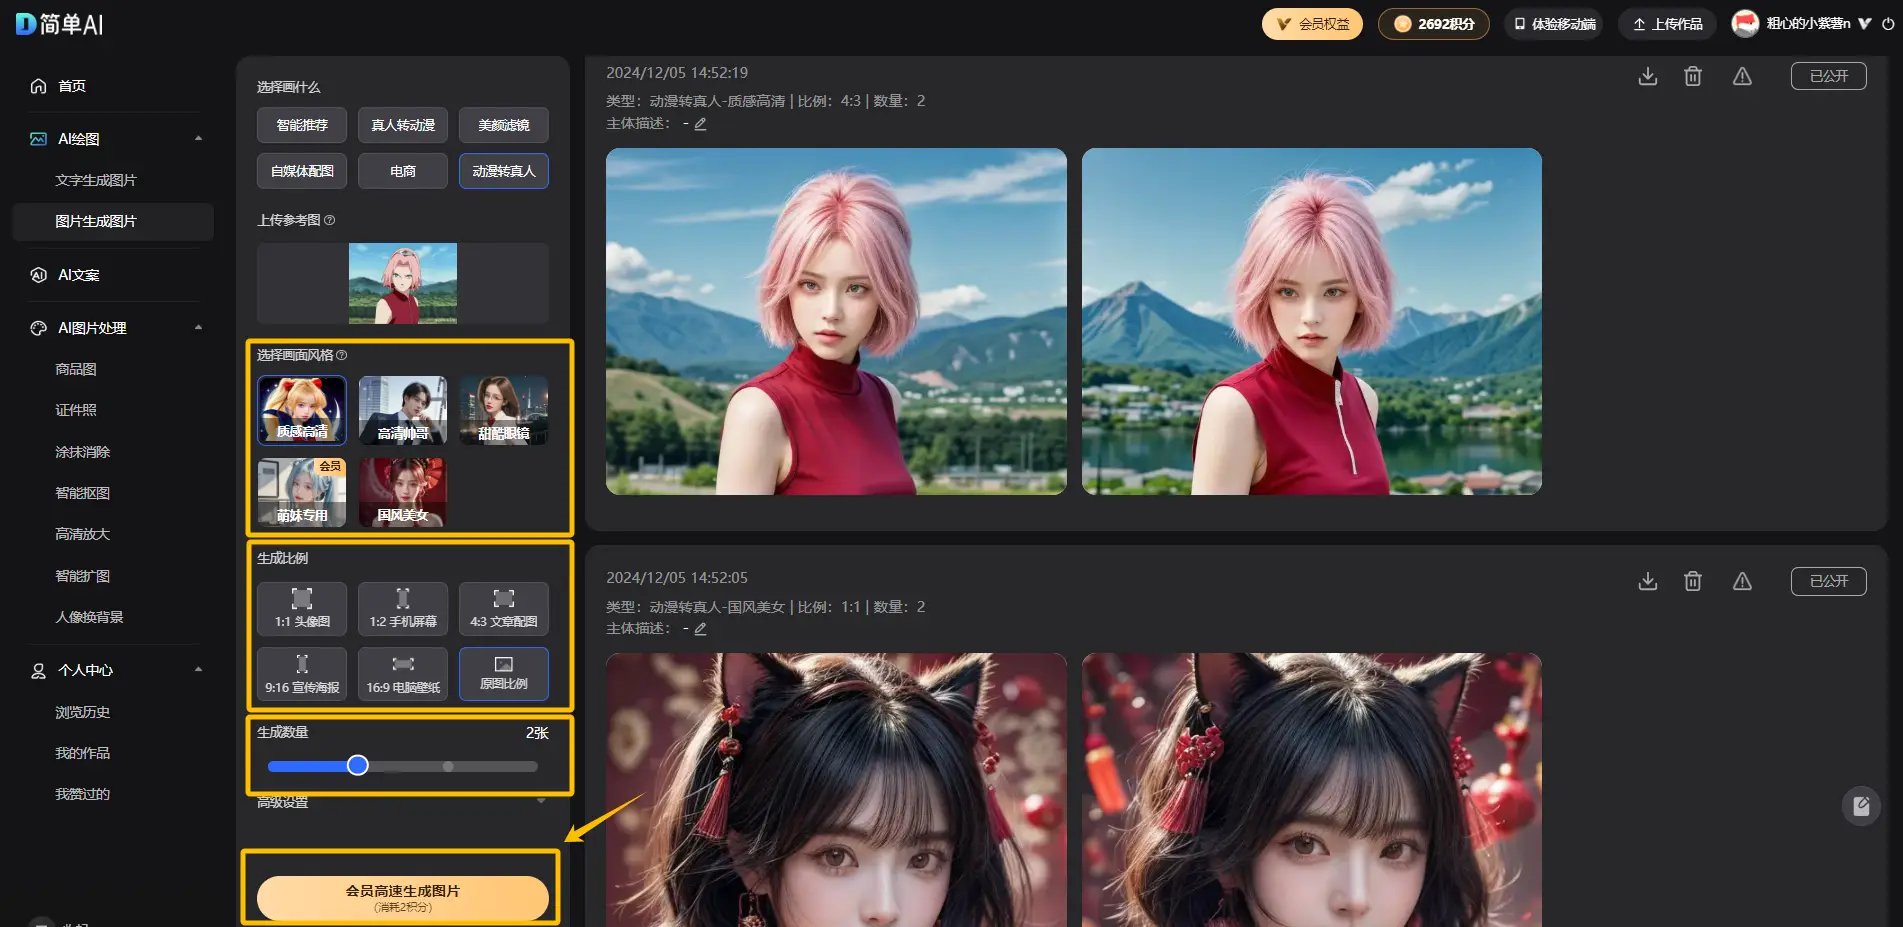The height and width of the screenshot is (927, 1903).
Task: Select the 原图比例 ratio option
Action: pyautogui.click(x=504, y=674)
